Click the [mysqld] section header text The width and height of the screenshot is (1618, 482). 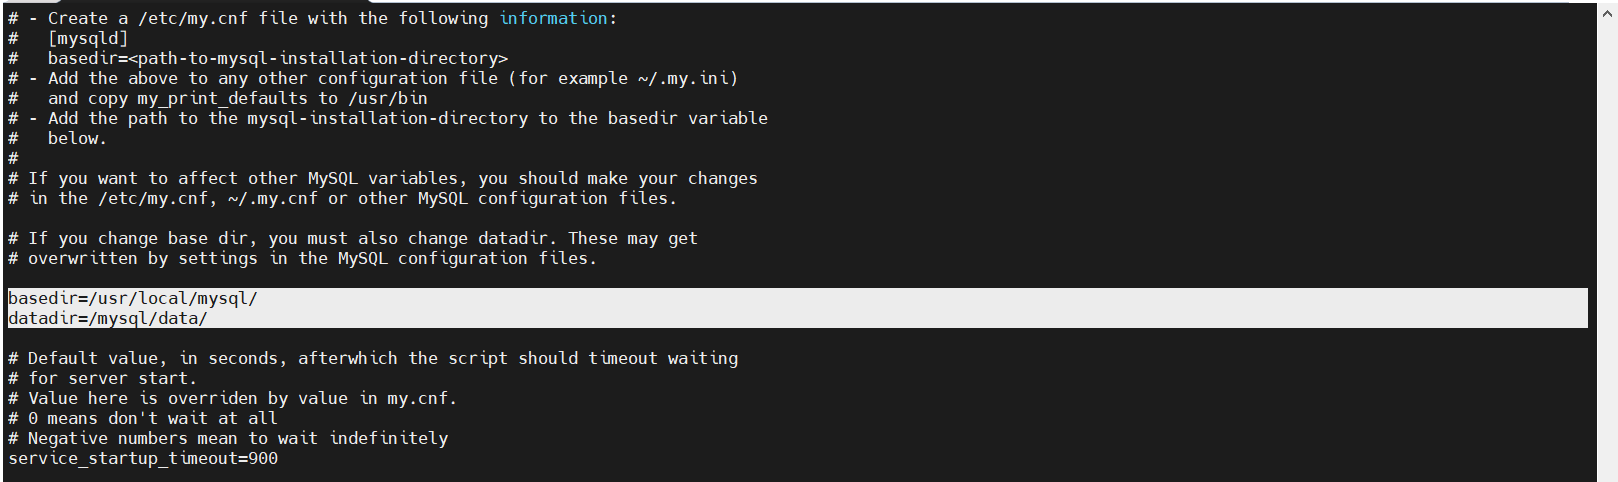click(88, 38)
